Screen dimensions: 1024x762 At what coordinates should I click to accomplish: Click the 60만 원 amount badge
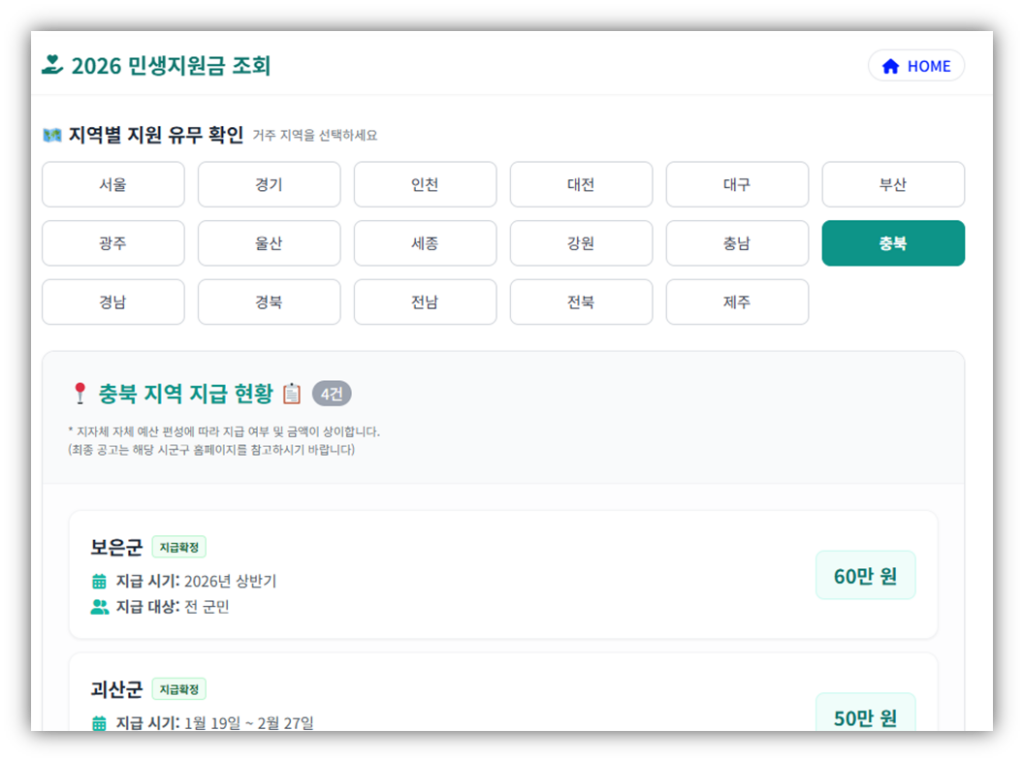click(x=865, y=576)
